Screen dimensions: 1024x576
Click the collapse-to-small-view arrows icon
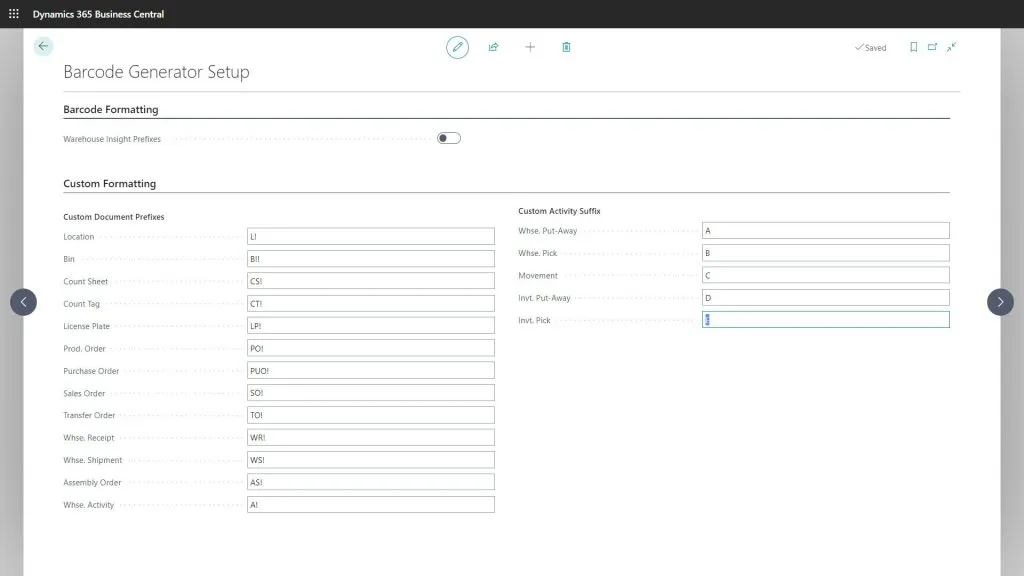click(951, 47)
